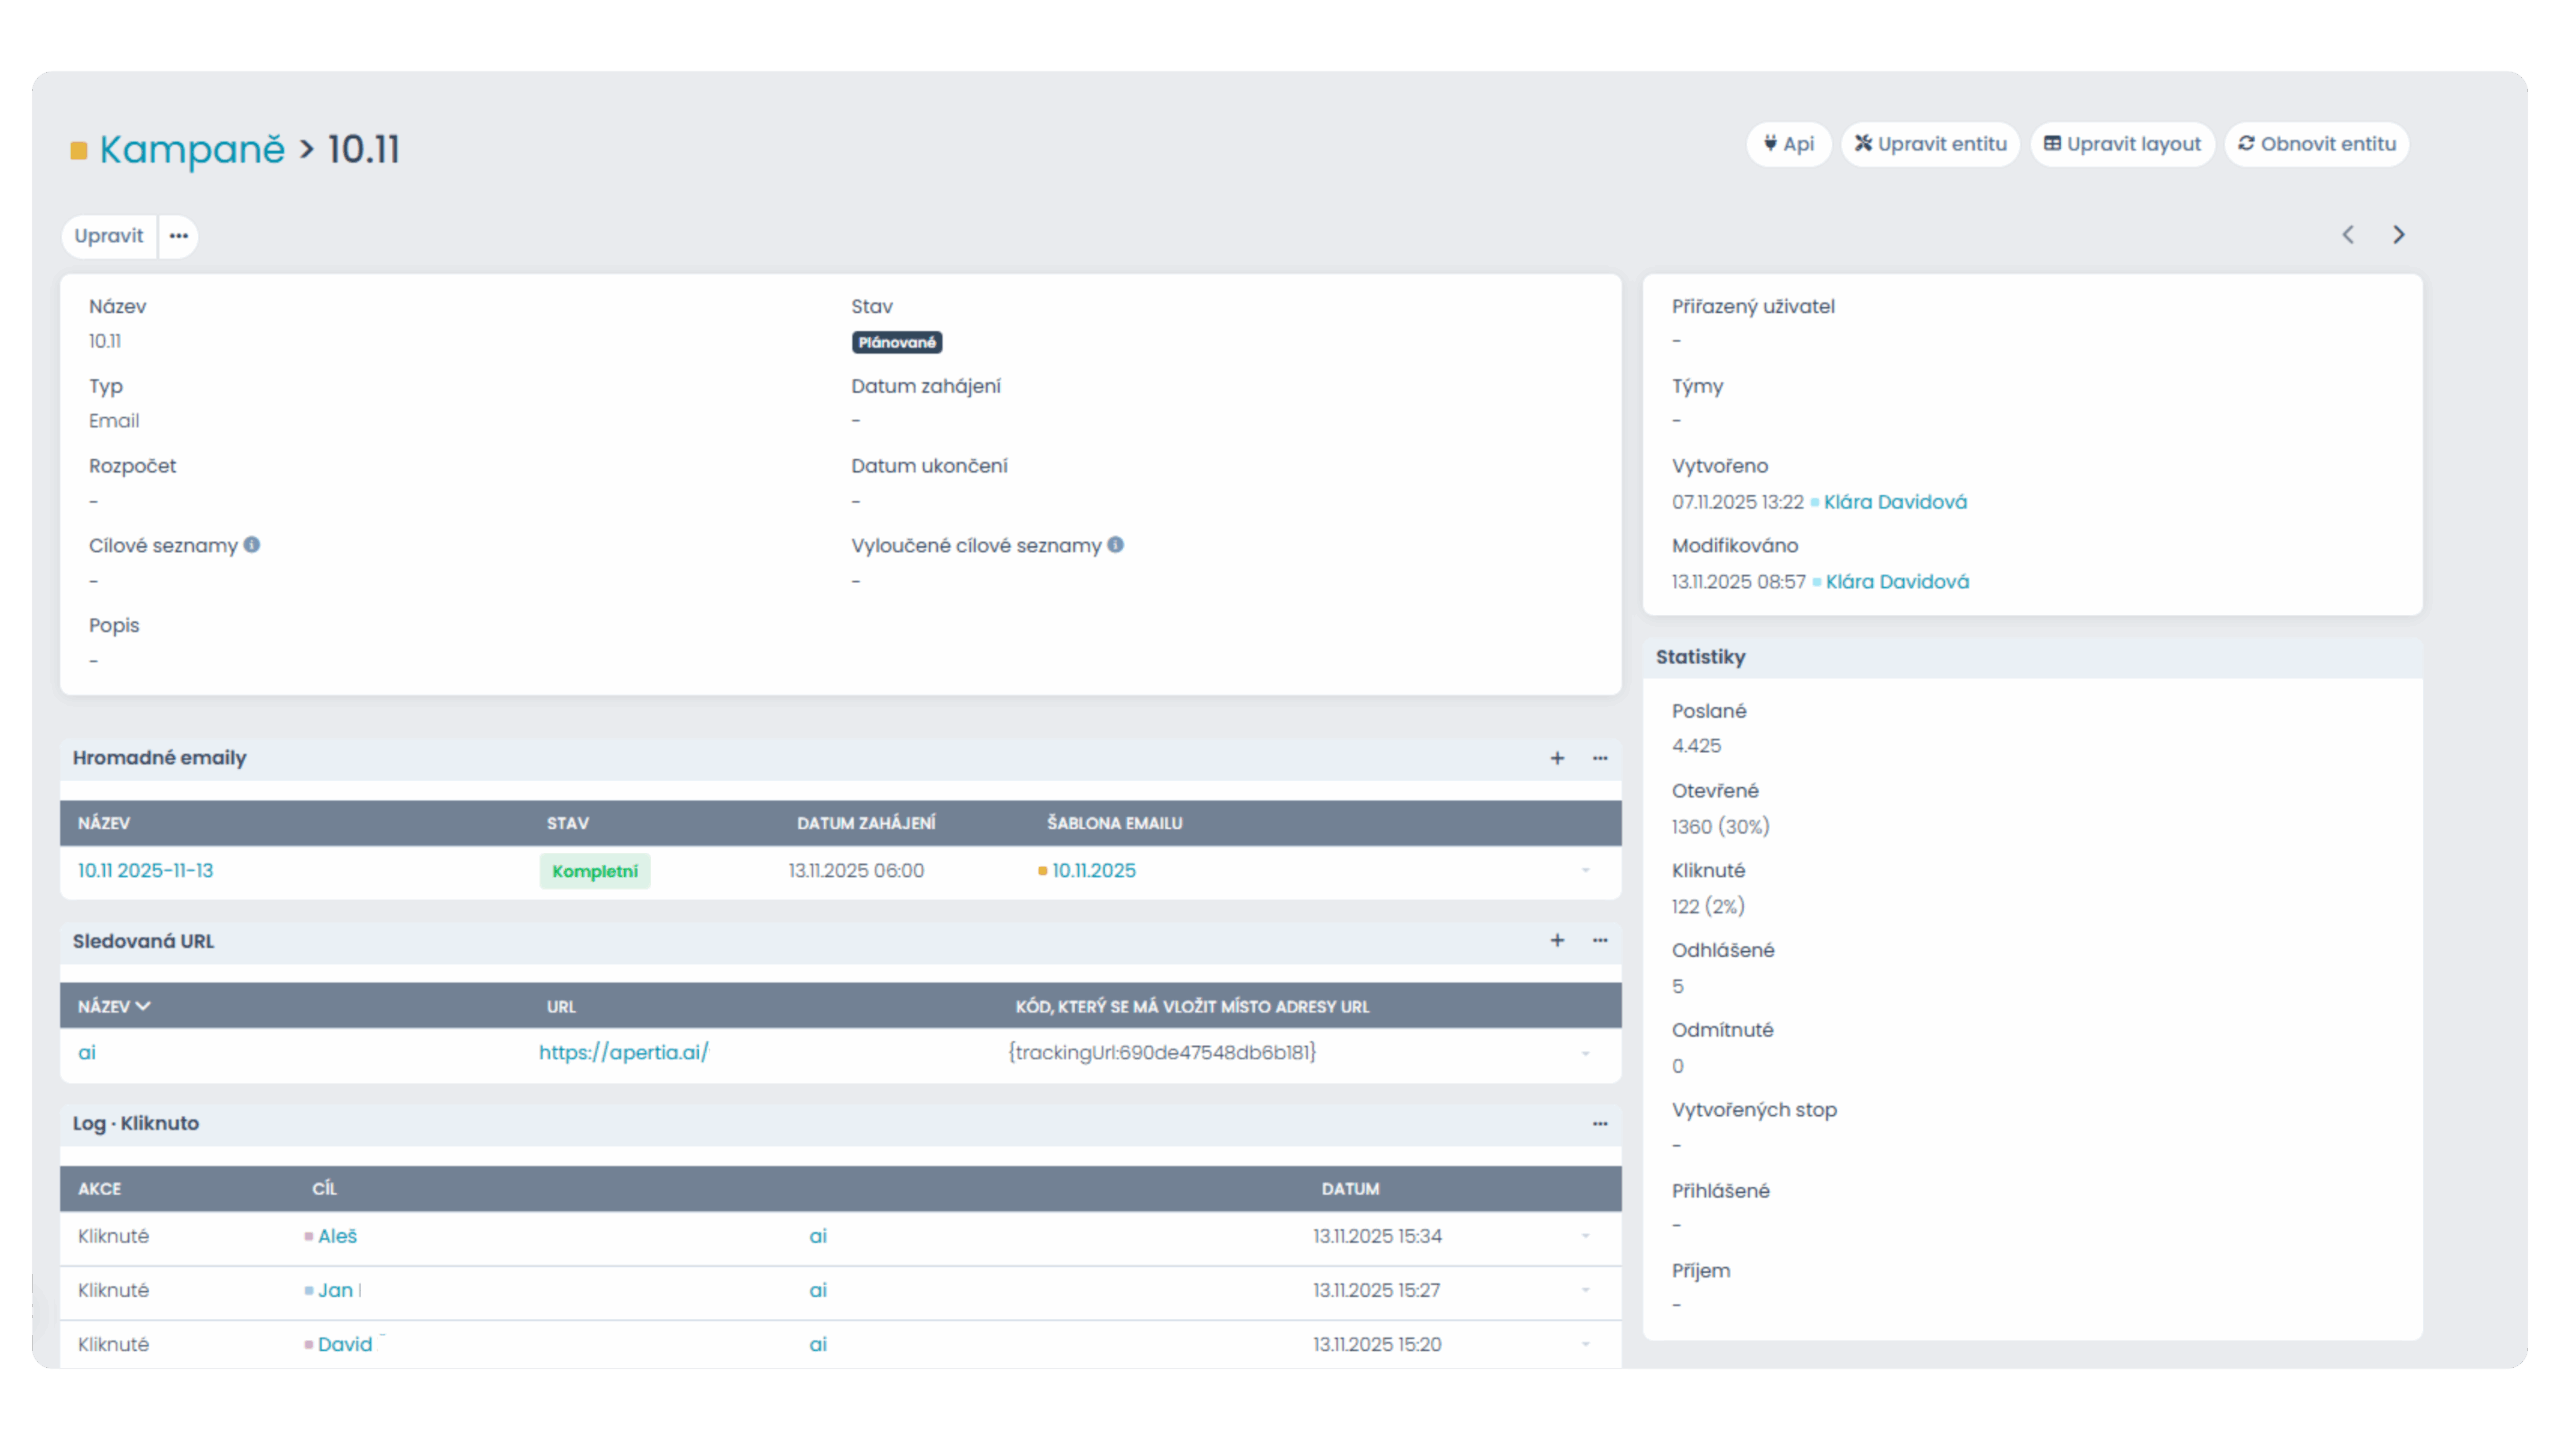
Task: Open Klára Davidová in Vytvořeno field
Action: pyautogui.click(x=1894, y=502)
